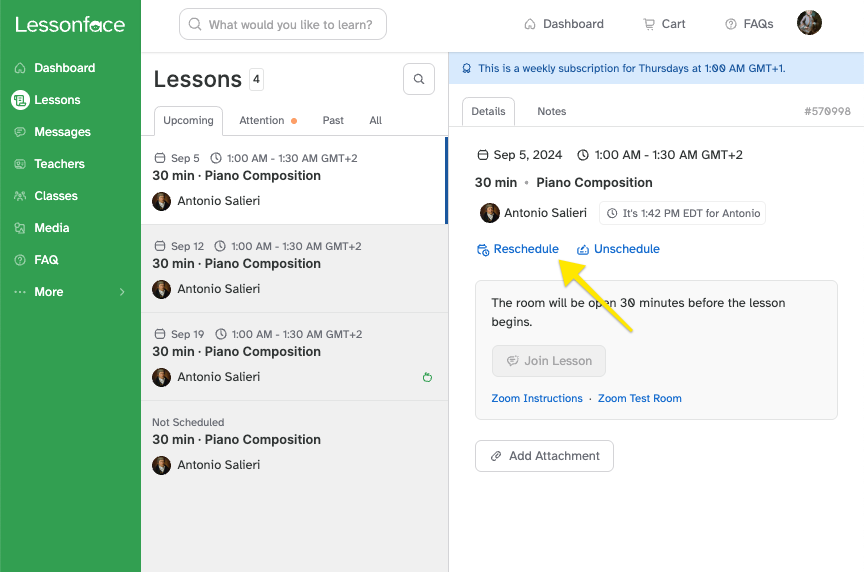
Task: Open the lessons search magnifier button
Action: (x=419, y=79)
